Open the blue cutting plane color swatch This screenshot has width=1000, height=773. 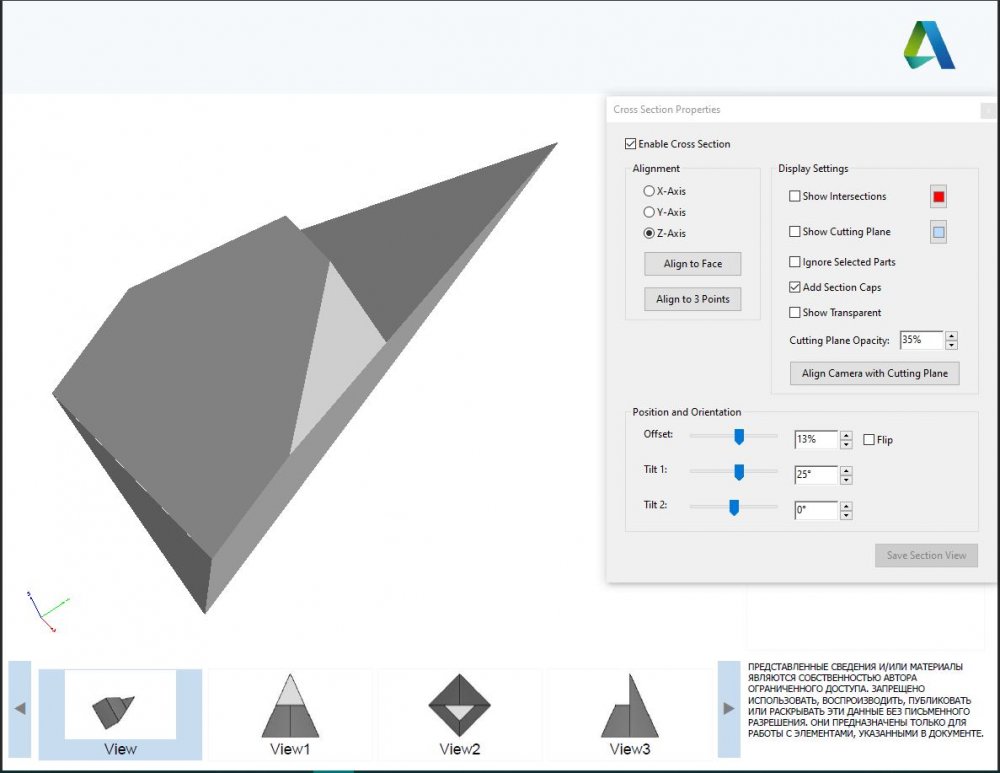pos(938,232)
